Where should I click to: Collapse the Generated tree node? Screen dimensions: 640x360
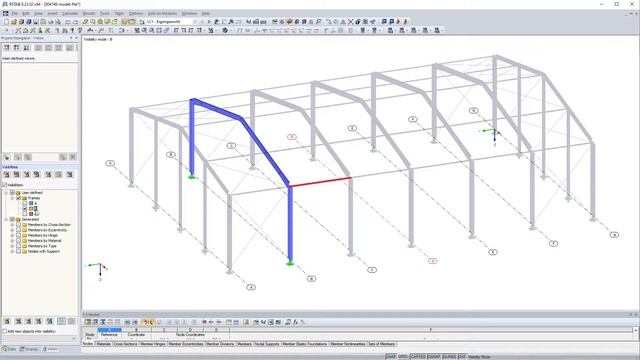point(6,220)
